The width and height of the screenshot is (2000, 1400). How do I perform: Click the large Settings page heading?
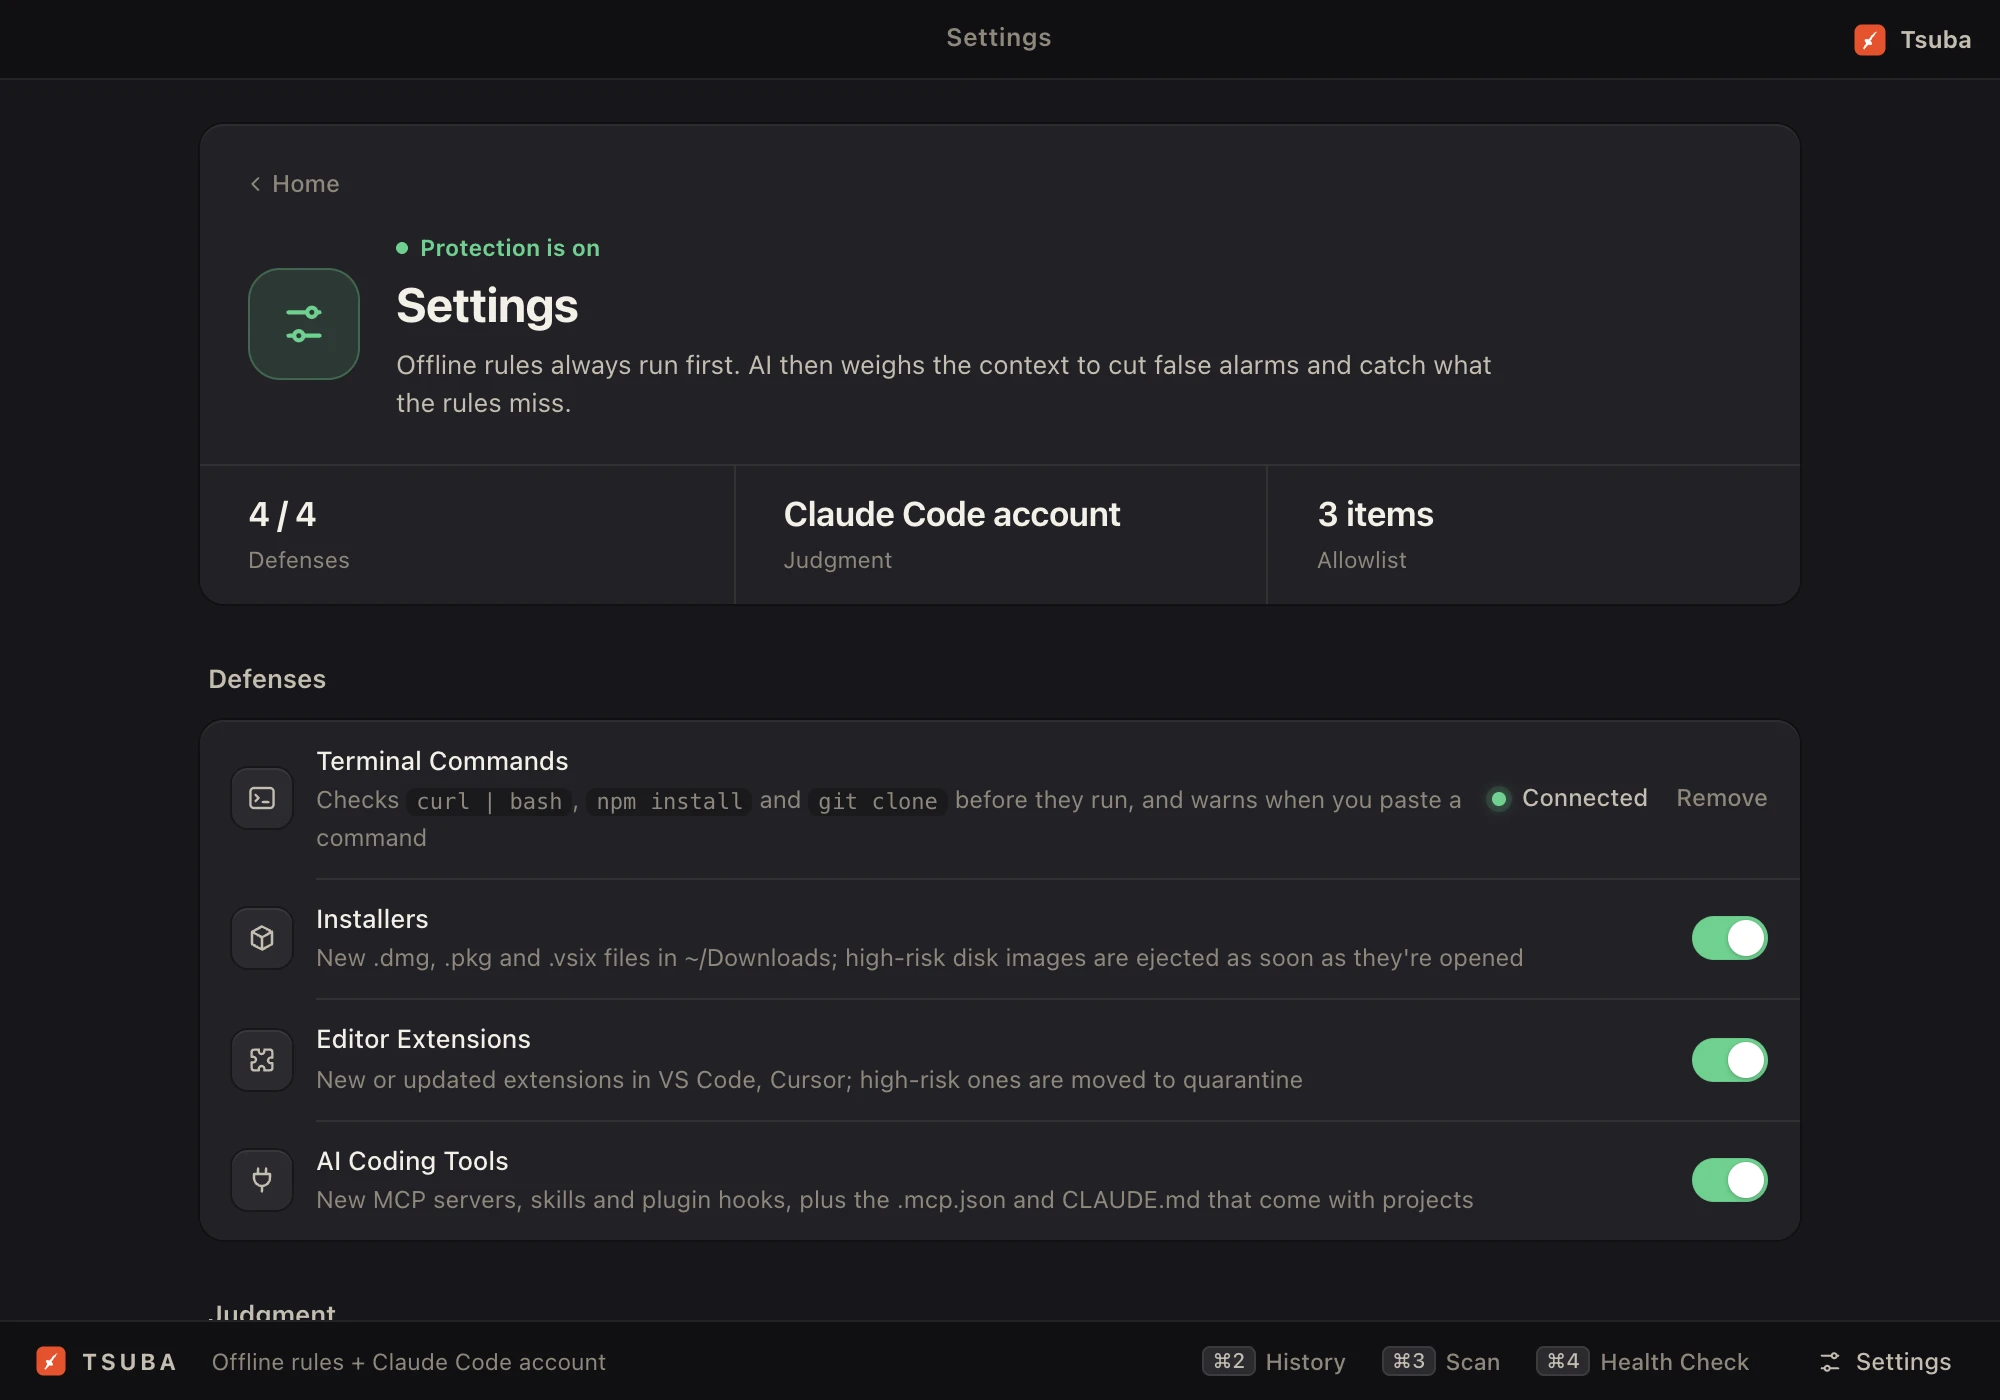point(487,306)
